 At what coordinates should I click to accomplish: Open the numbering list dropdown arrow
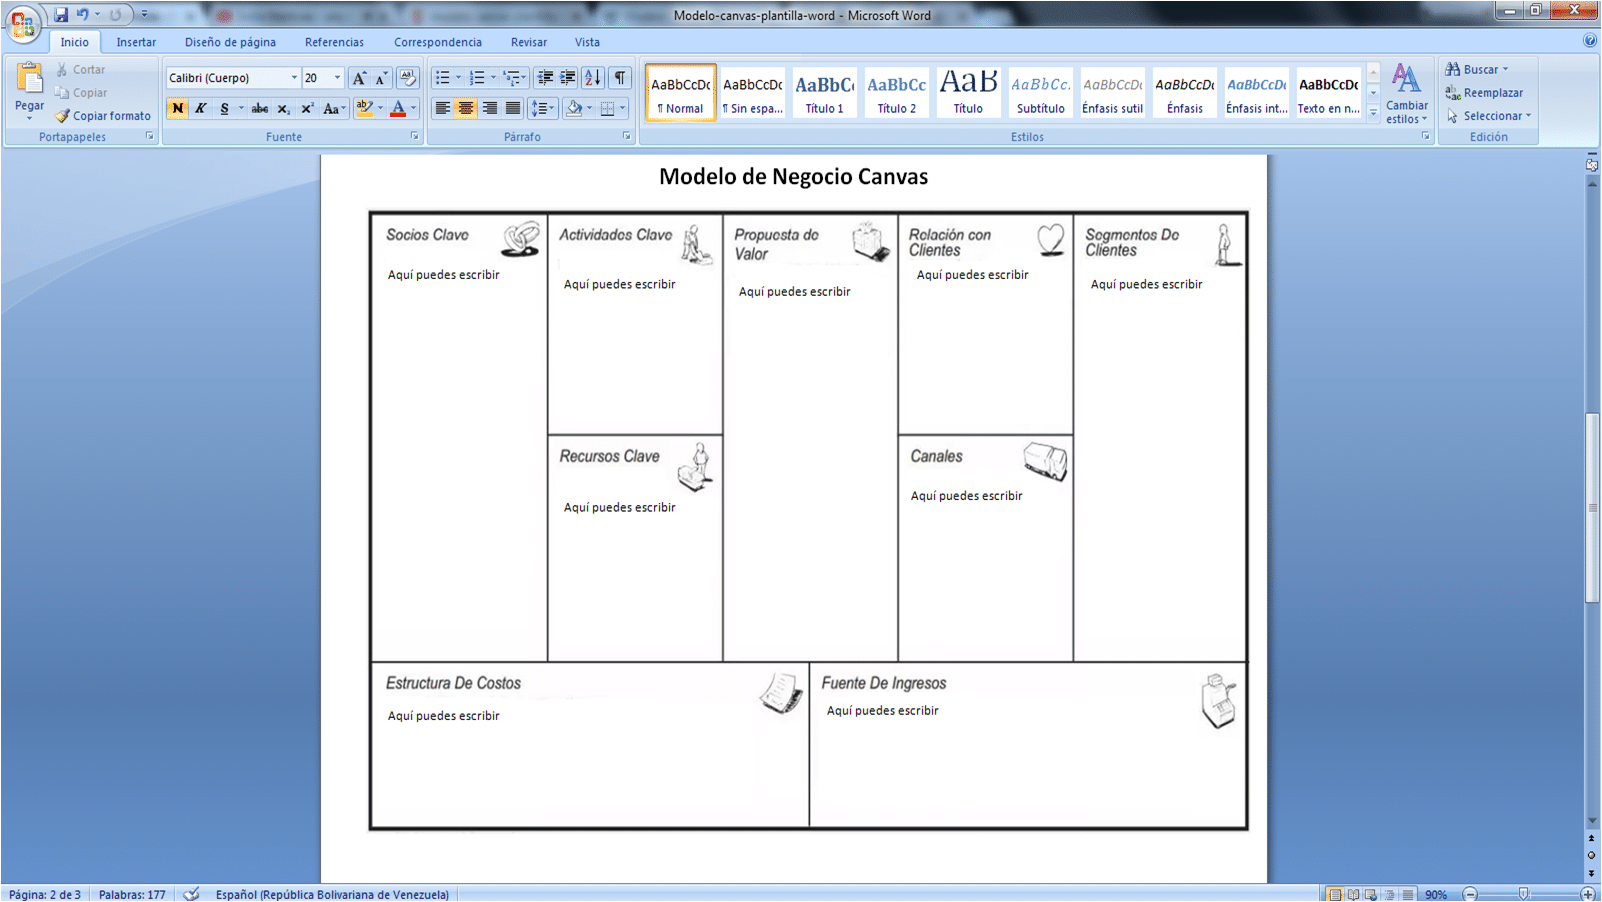point(493,78)
